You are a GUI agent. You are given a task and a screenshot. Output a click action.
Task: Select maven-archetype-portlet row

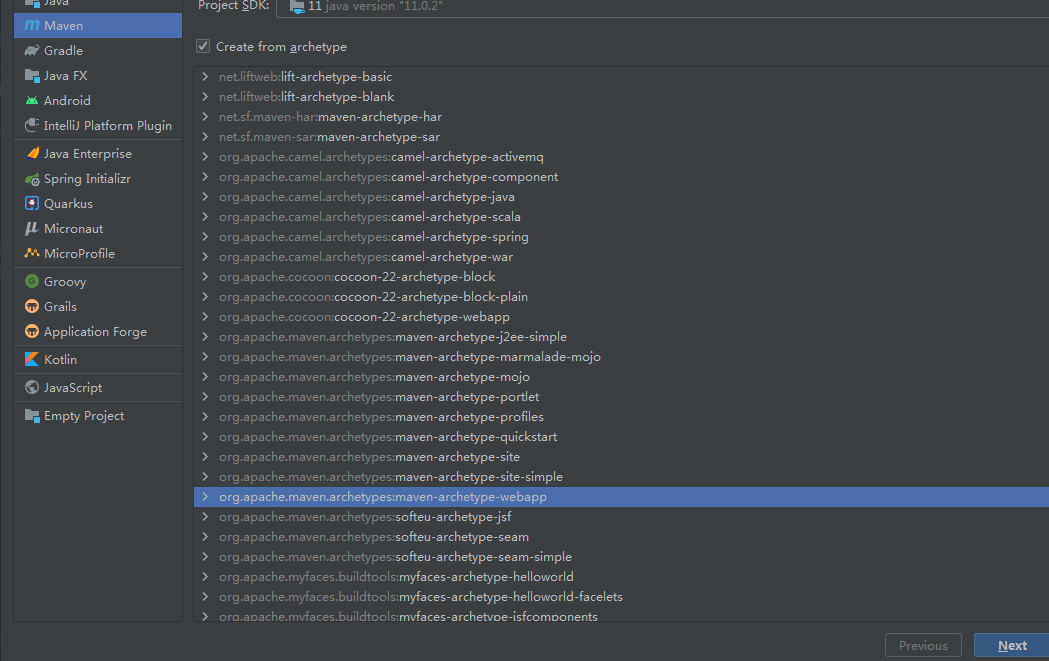click(x=622, y=397)
